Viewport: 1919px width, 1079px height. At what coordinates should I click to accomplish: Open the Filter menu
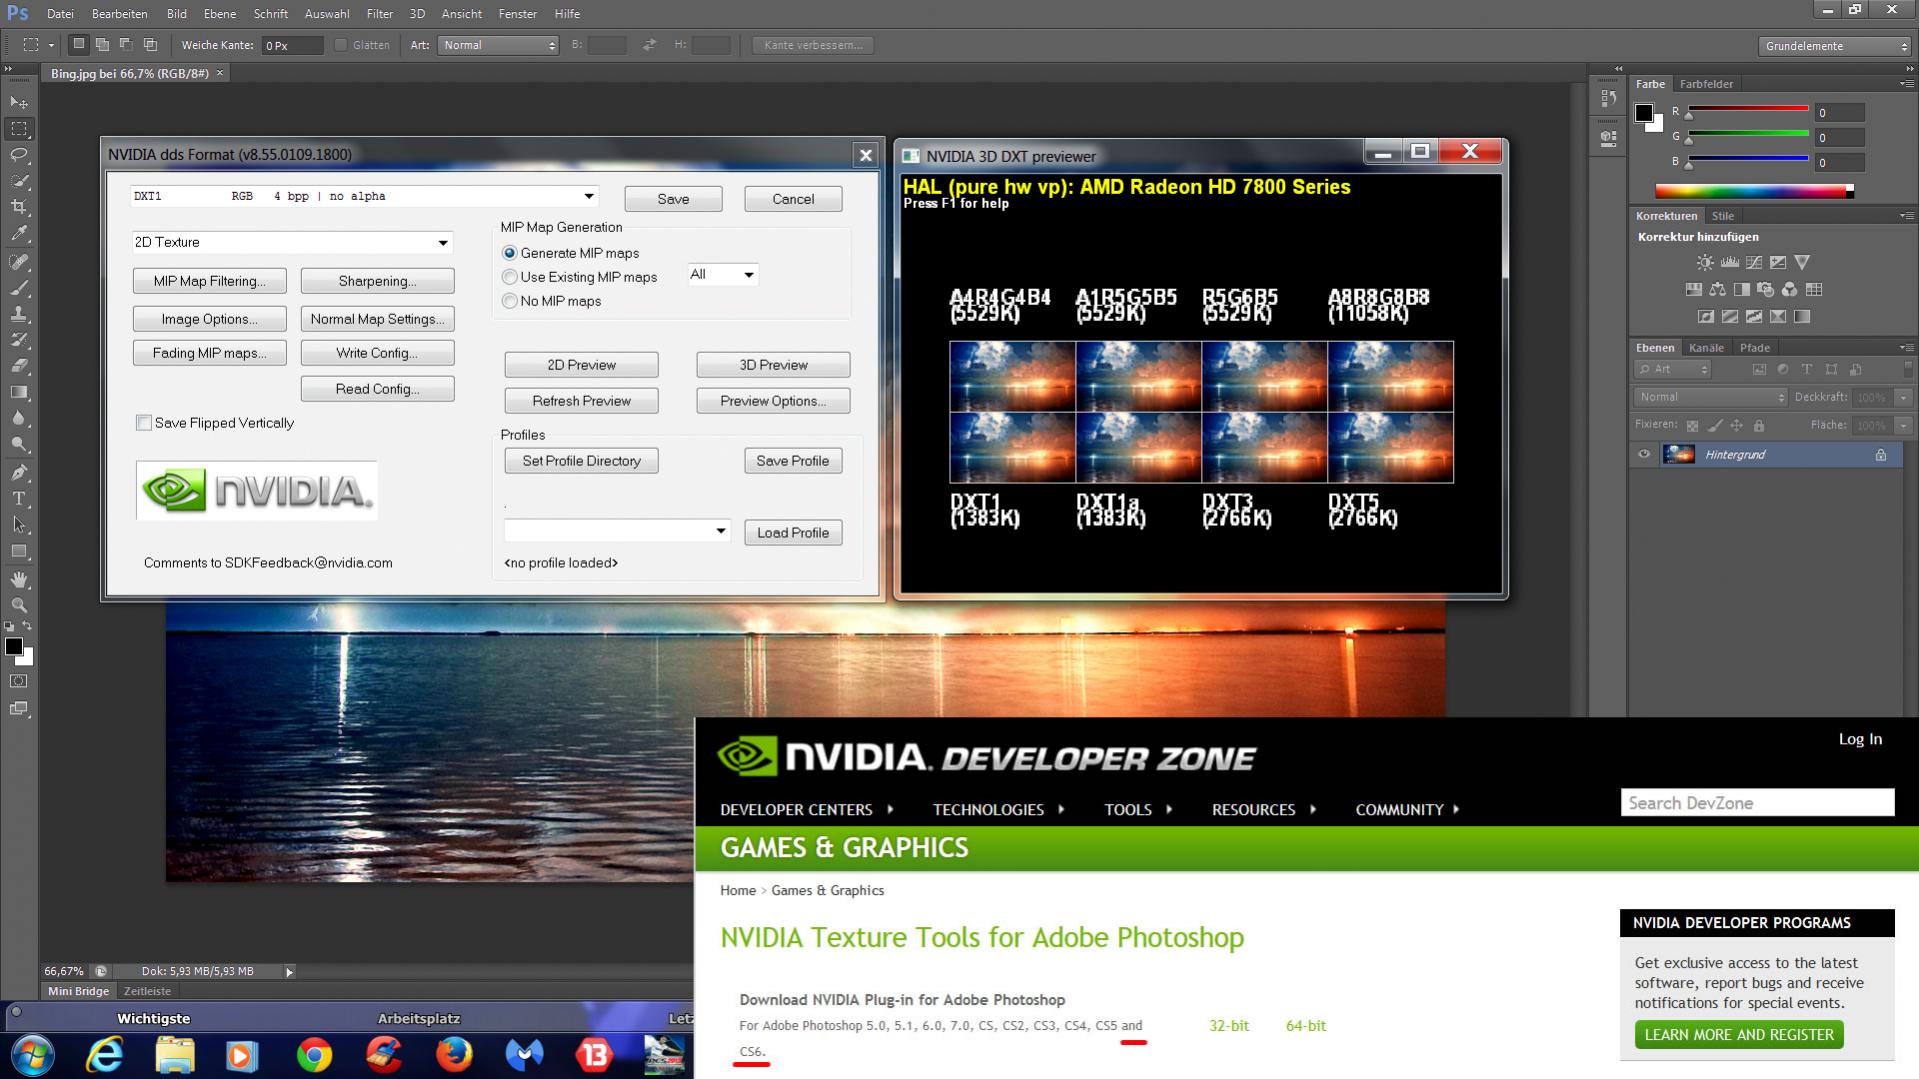coord(379,14)
